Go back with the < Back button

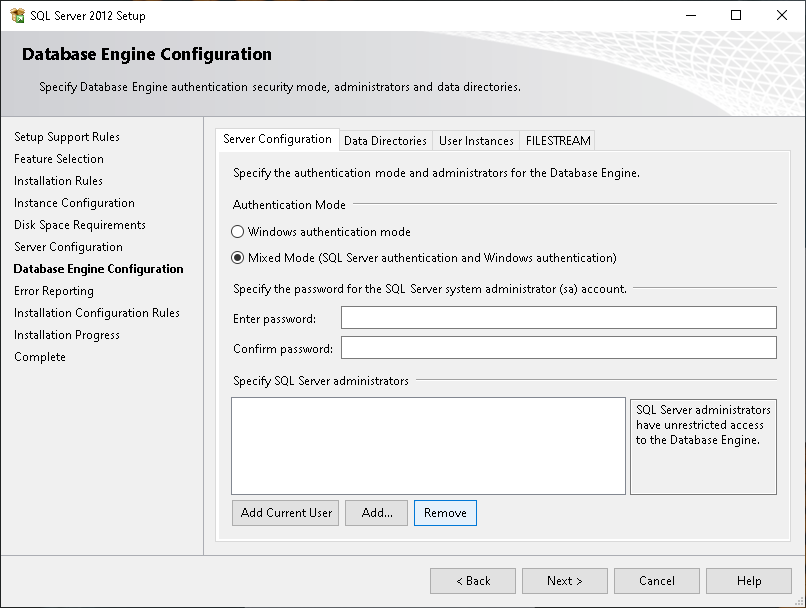pos(473,581)
